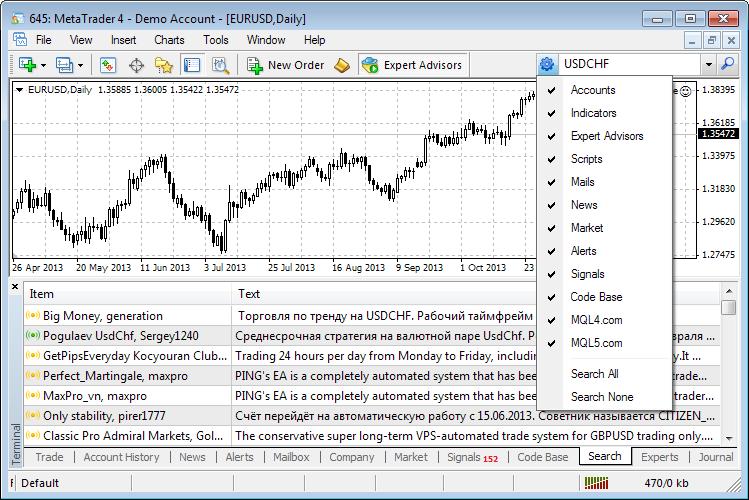Close the Terminal panel with X
Image resolution: width=749 pixels, height=500 pixels.
[15, 287]
